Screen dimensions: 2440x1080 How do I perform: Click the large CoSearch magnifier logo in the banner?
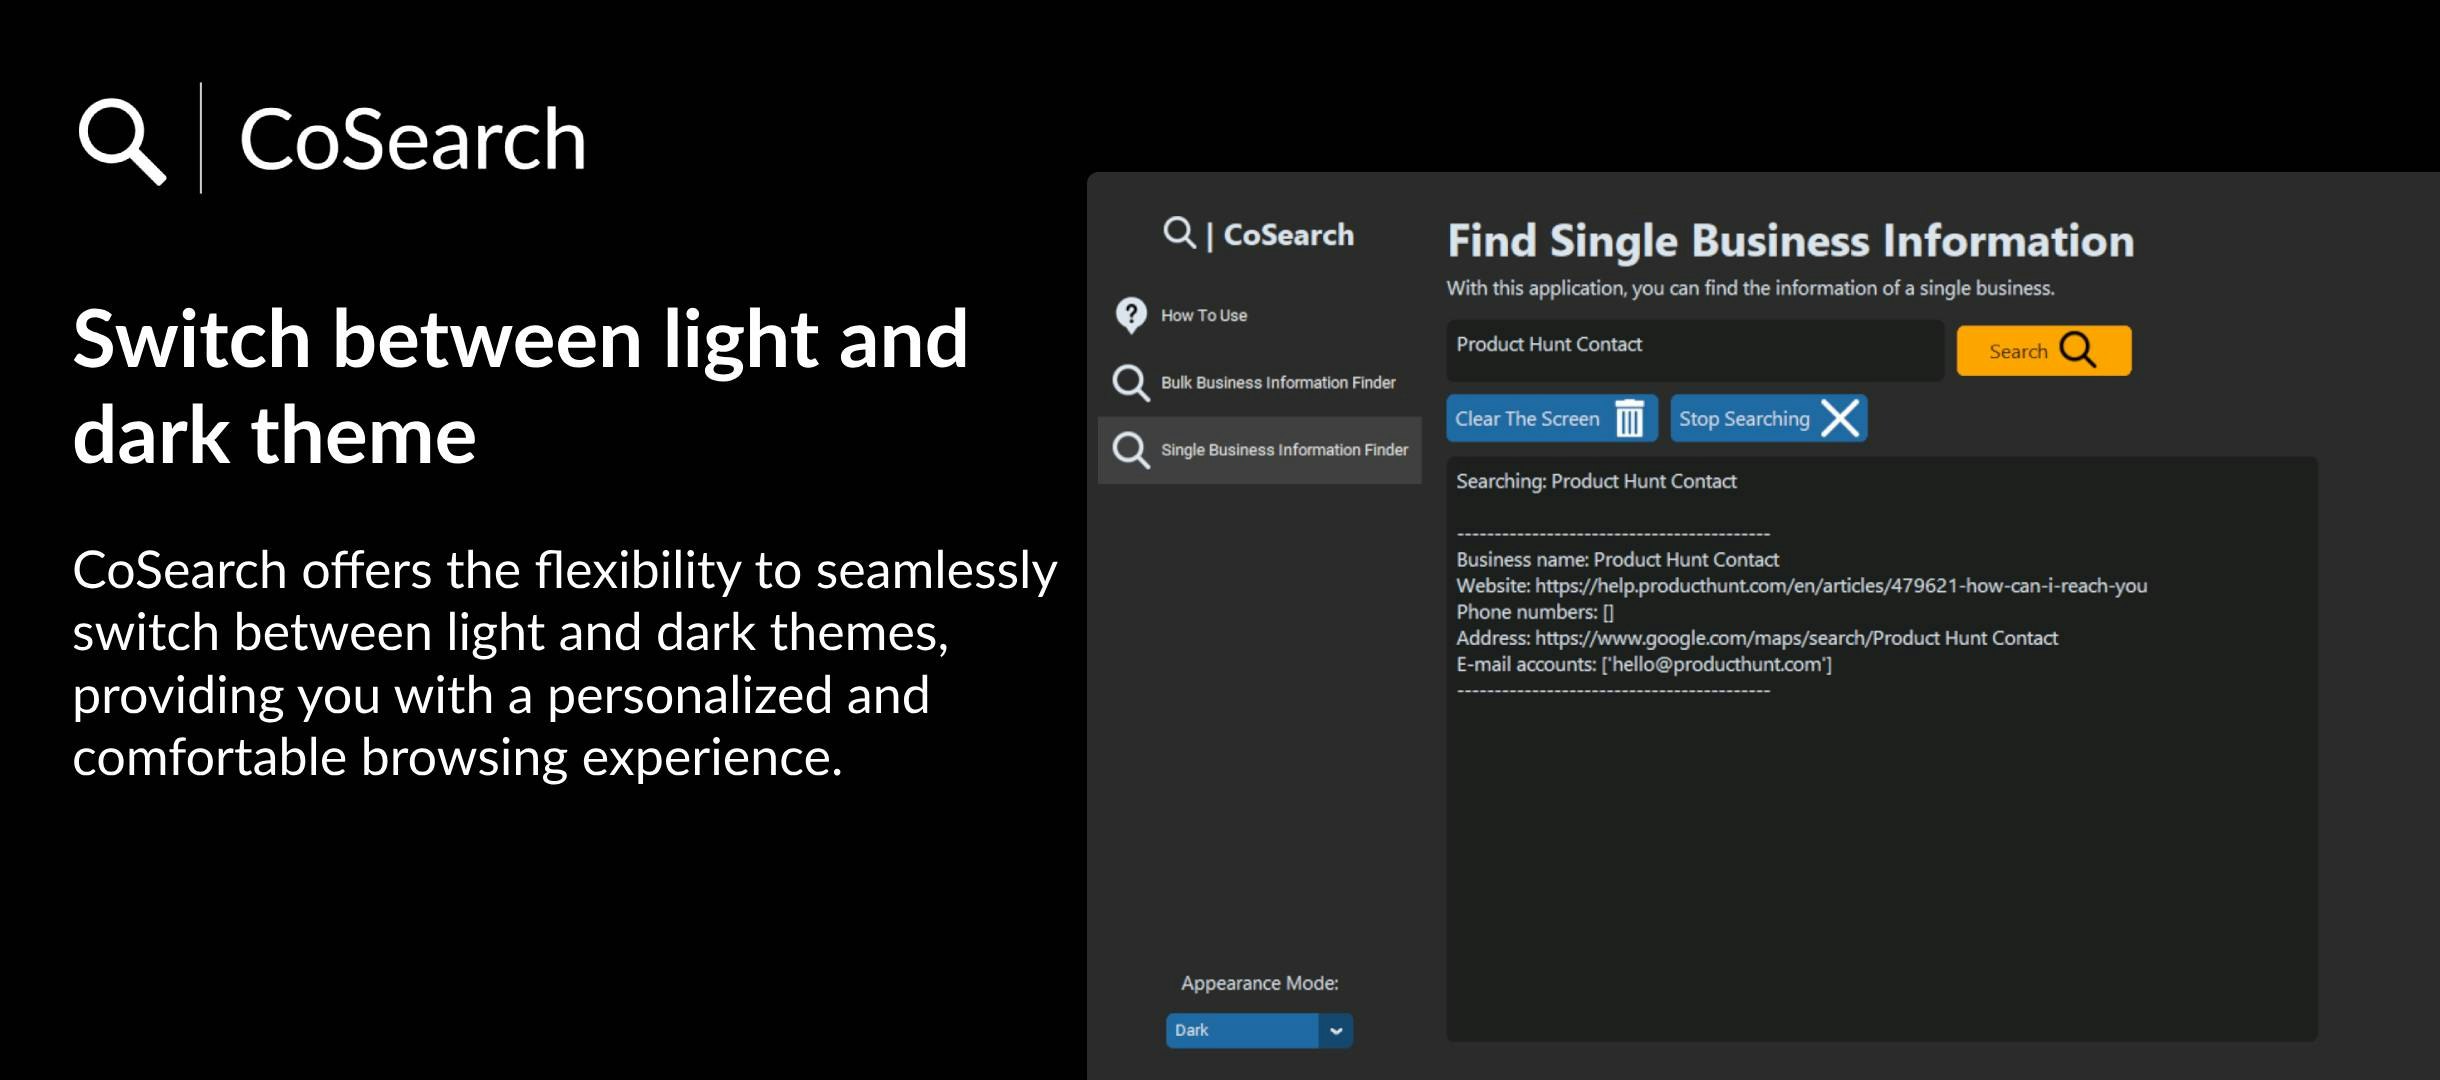[122, 141]
